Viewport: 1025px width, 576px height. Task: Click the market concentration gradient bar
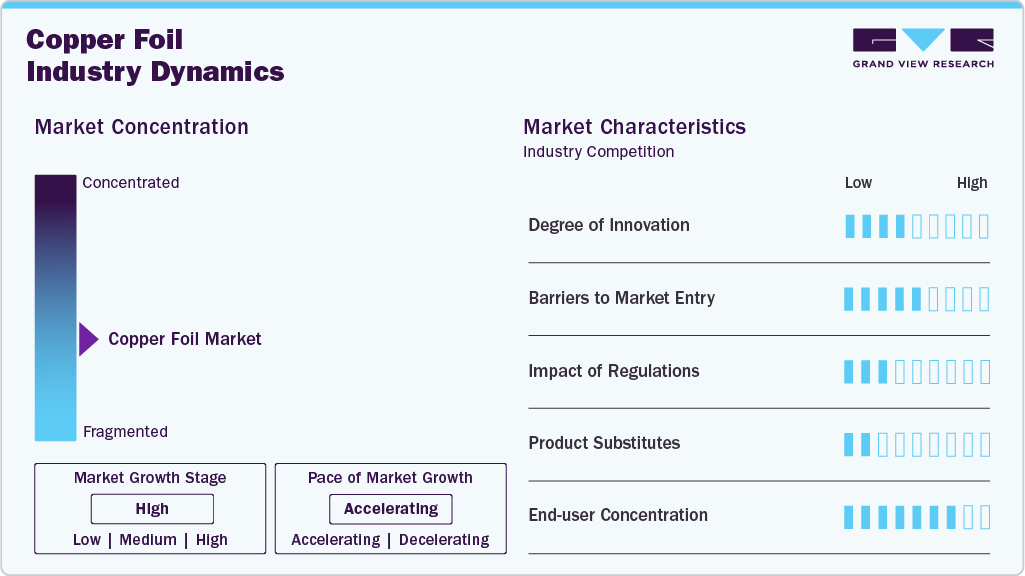tap(55, 307)
